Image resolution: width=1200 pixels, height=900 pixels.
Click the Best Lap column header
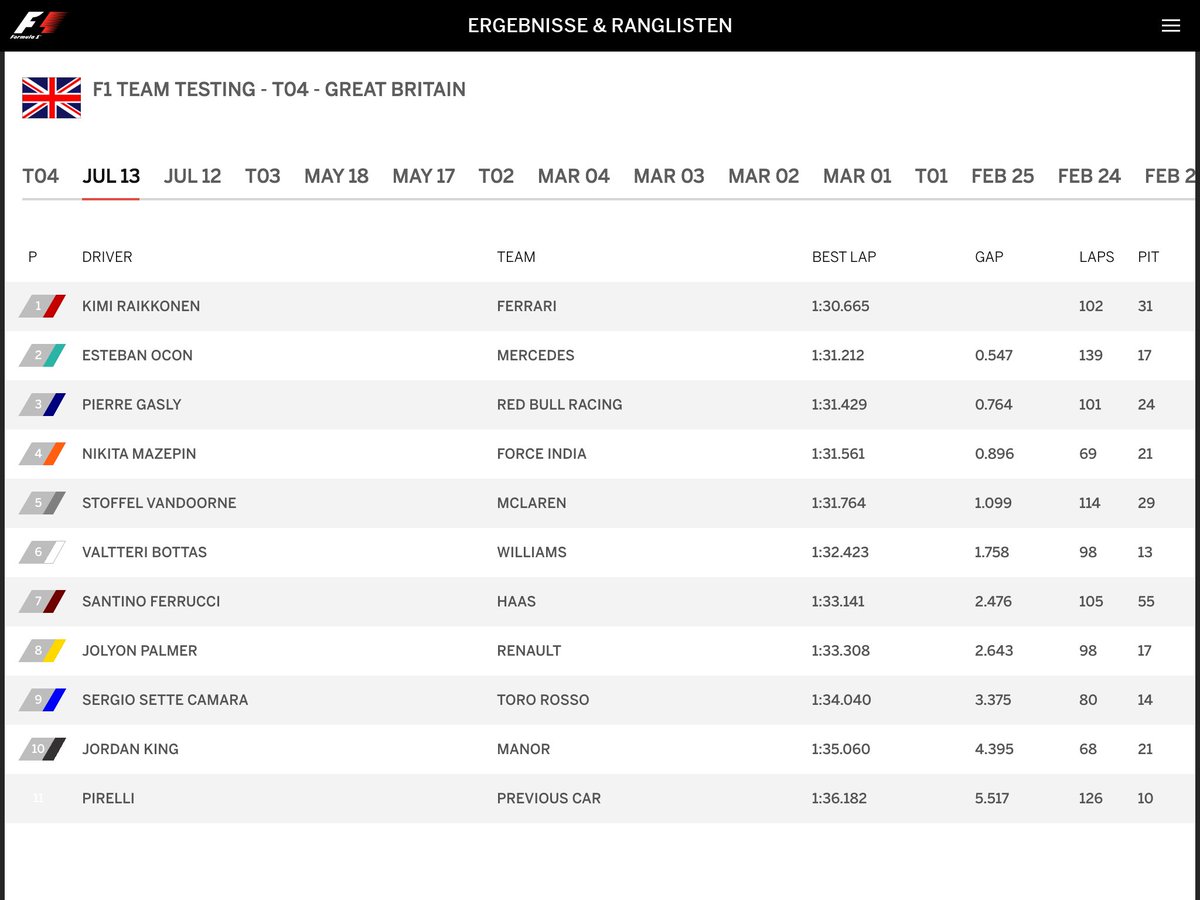(x=844, y=257)
